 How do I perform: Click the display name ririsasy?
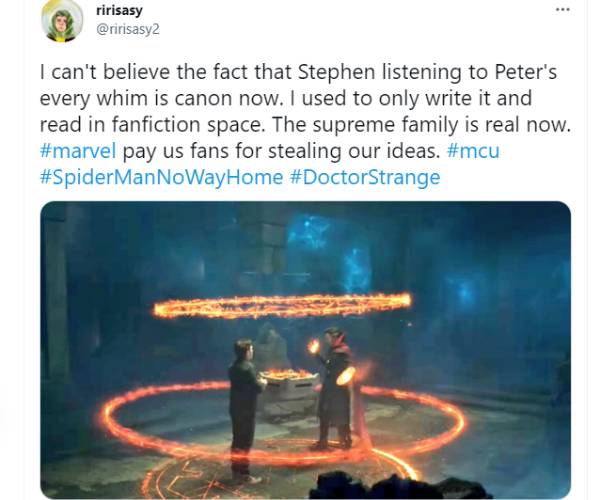click(x=119, y=10)
